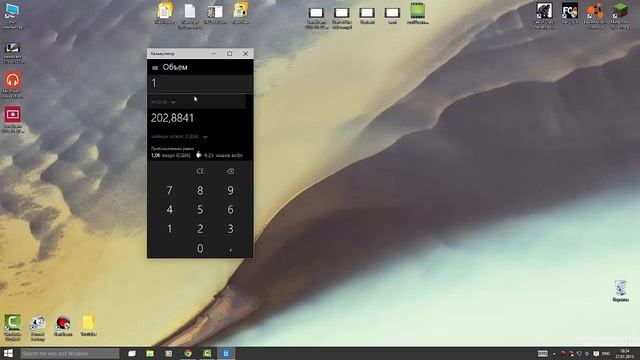Select the orange Blender-like desktop shortcut
The width and height of the screenshot is (640, 360).
tap(596, 16)
